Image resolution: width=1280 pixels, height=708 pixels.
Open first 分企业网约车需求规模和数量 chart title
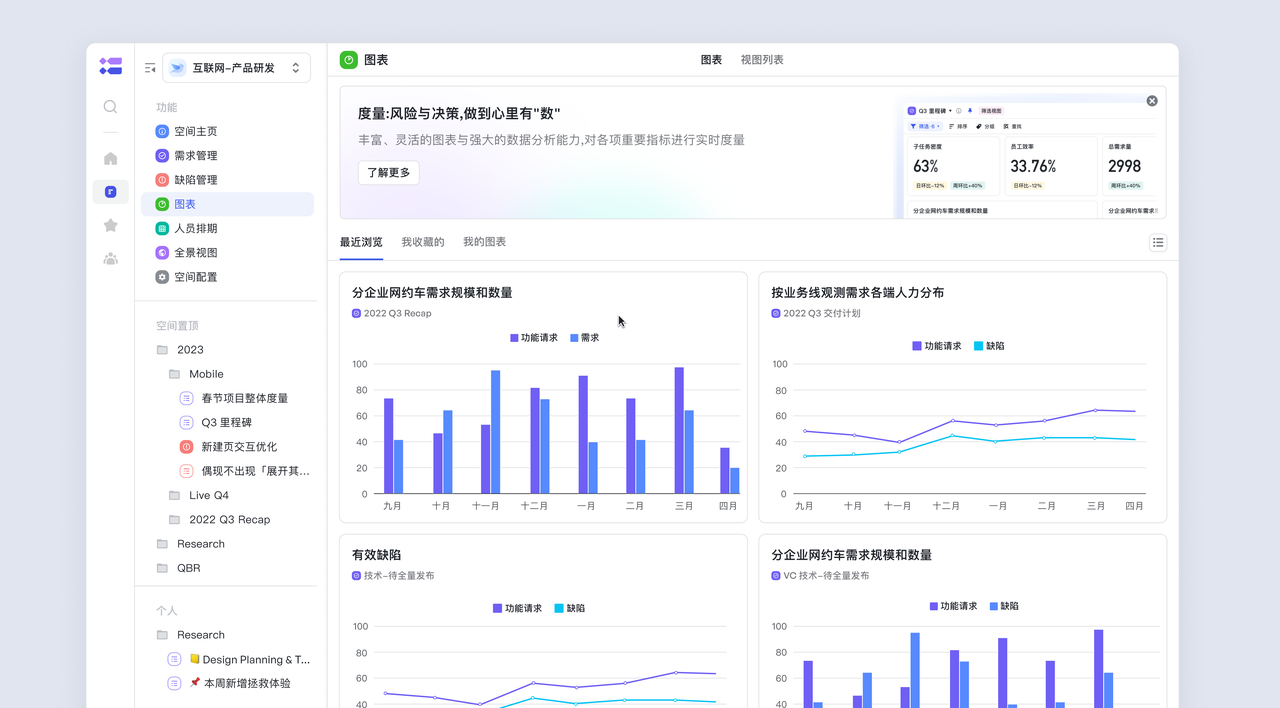pyautogui.click(x=432, y=293)
